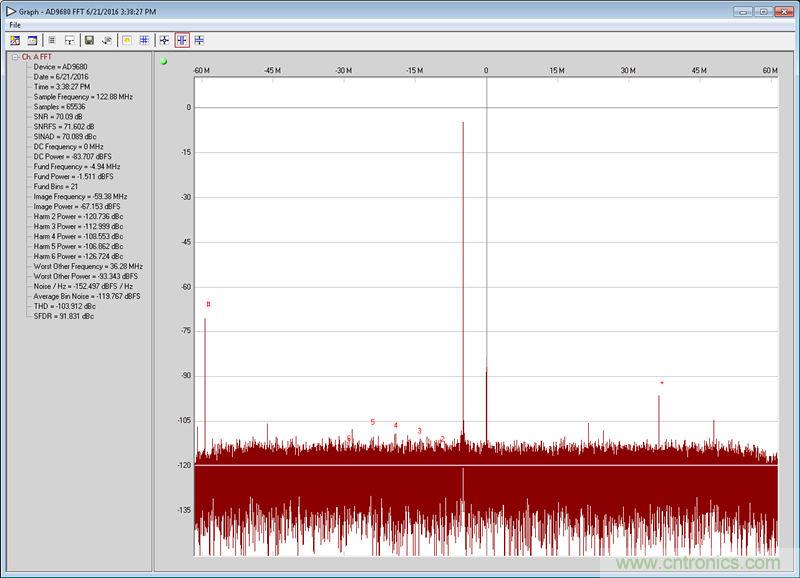The width and height of the screenshot is (800, 578).
Task: Select the SFDR = 91.831 dBc entry
Action: pos(64,315)
